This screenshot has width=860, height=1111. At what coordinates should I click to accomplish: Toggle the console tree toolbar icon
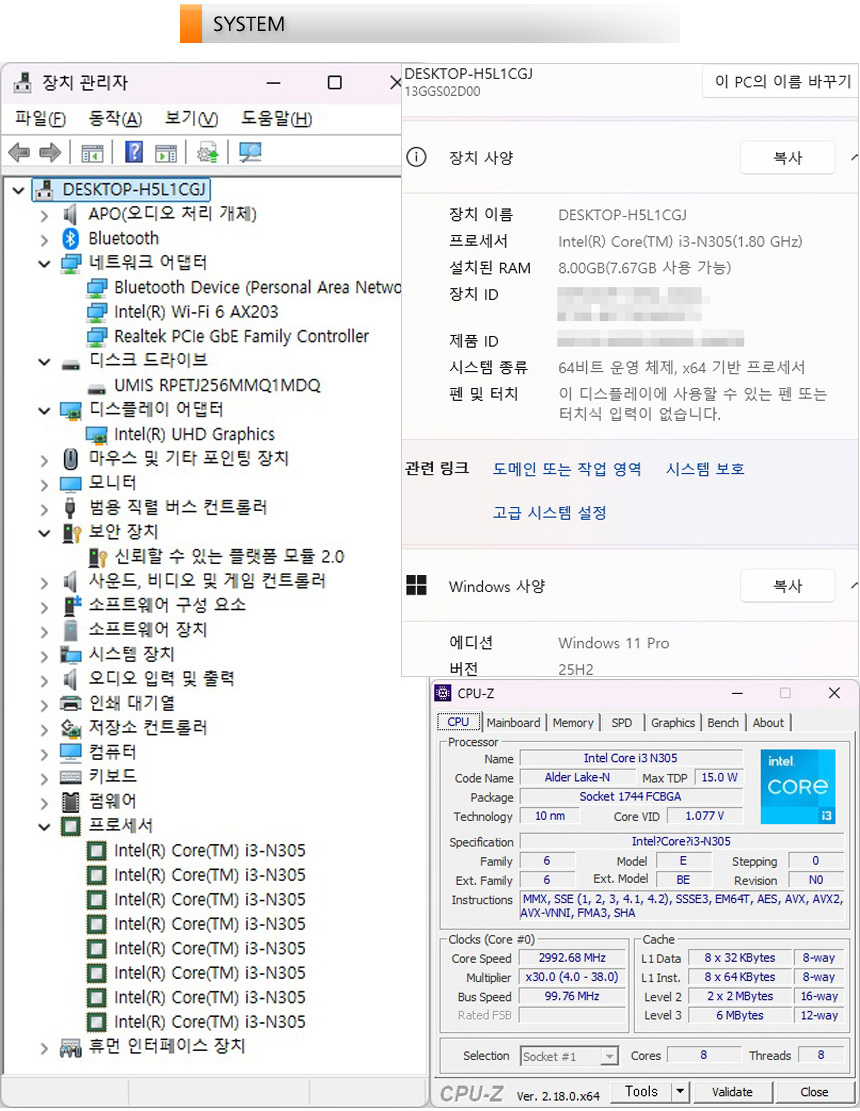(92, 153)
